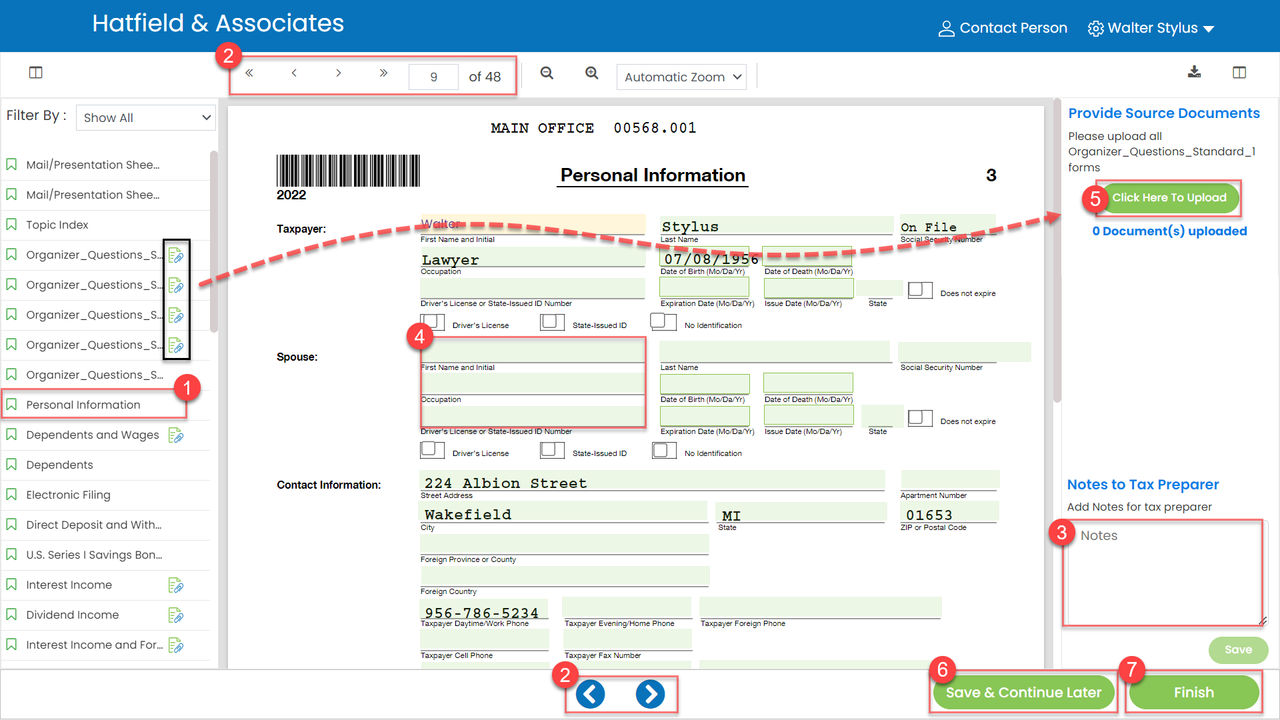Toggle left sidebar panel icon
This screenshot has width=1280, height=720.
pyautogui.click(x=36, y=73)
